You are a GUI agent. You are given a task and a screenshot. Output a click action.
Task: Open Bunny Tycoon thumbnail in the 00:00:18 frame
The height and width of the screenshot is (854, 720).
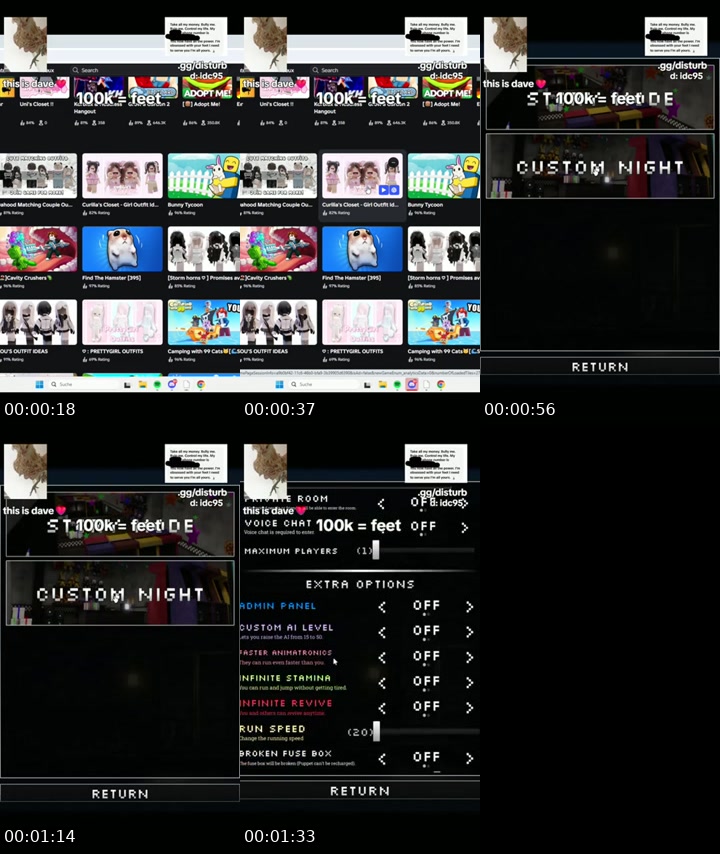[x=204, y=175]
